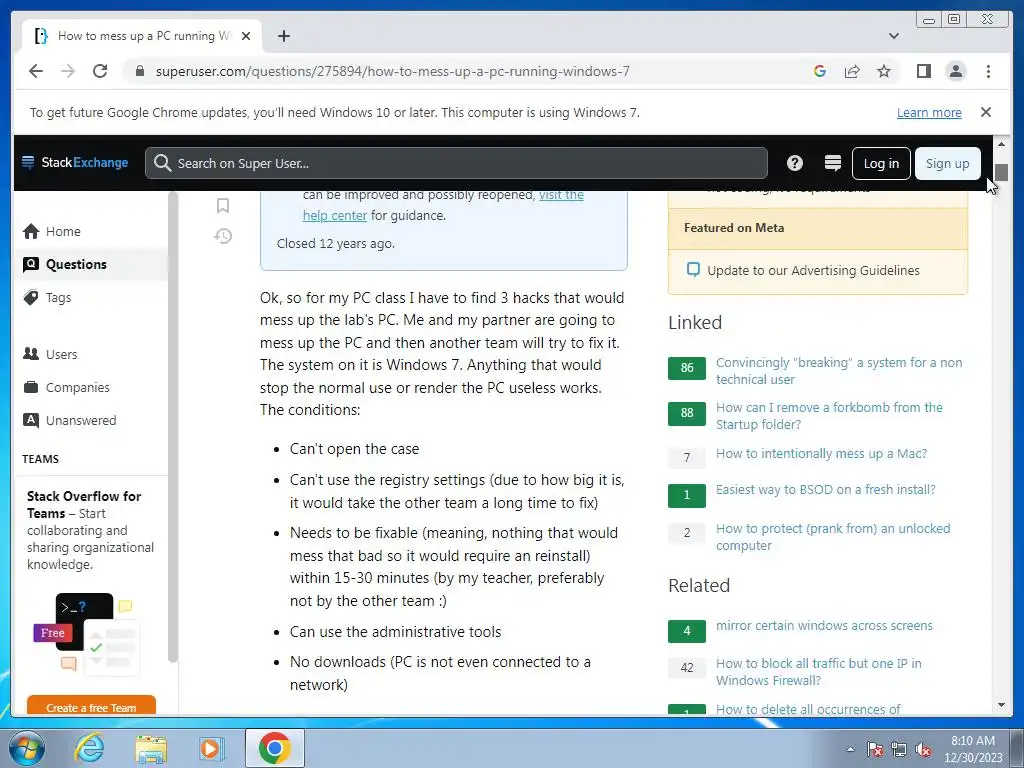Screen dimensions: 1024x768
Task: Click the Featured on Meta heading
Action: click(734, 227)
